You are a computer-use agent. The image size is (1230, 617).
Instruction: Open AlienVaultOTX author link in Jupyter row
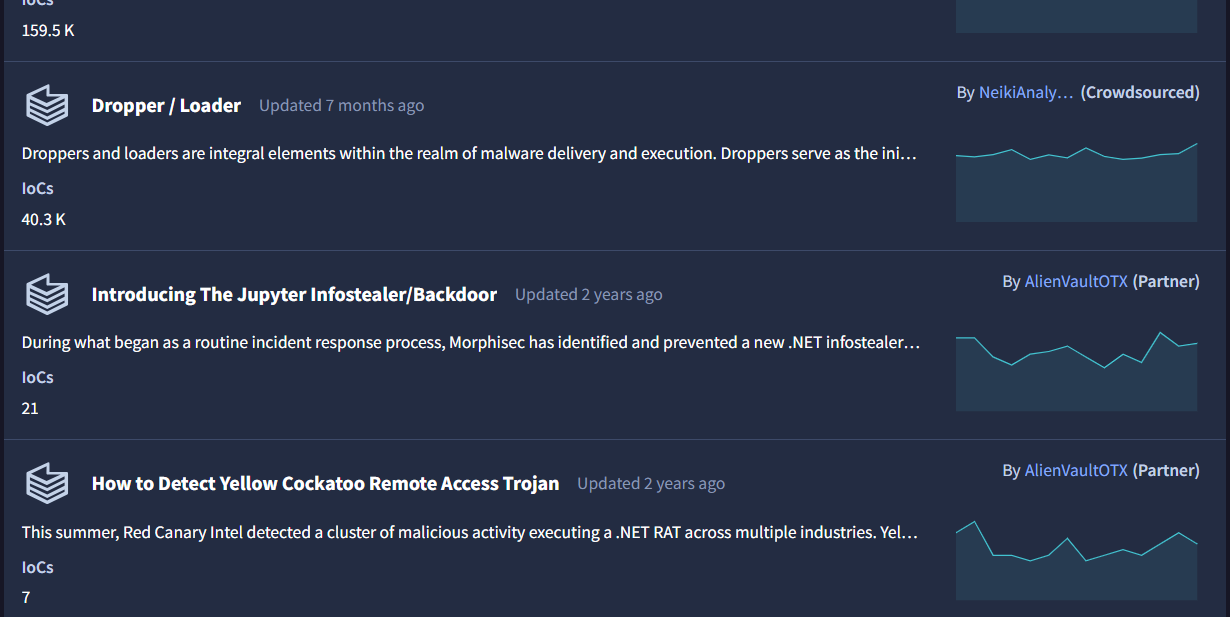pos(1076,281)
